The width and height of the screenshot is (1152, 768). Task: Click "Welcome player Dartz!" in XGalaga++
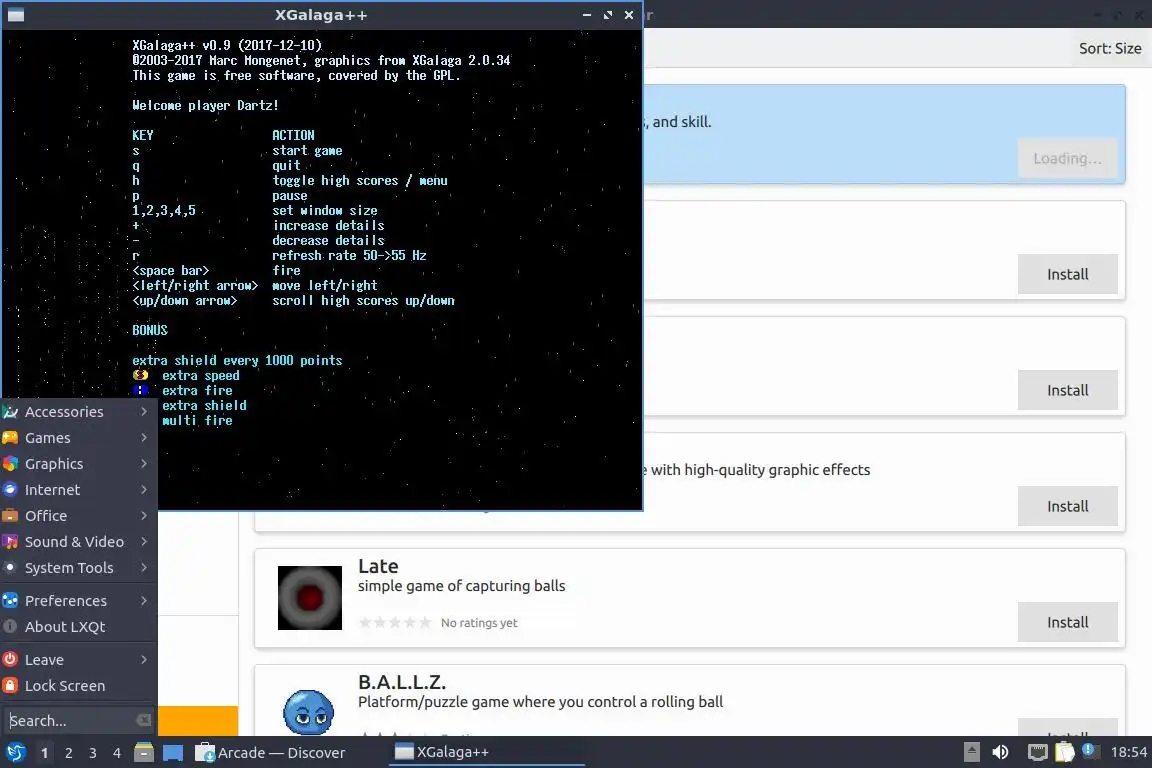(205, 105)
